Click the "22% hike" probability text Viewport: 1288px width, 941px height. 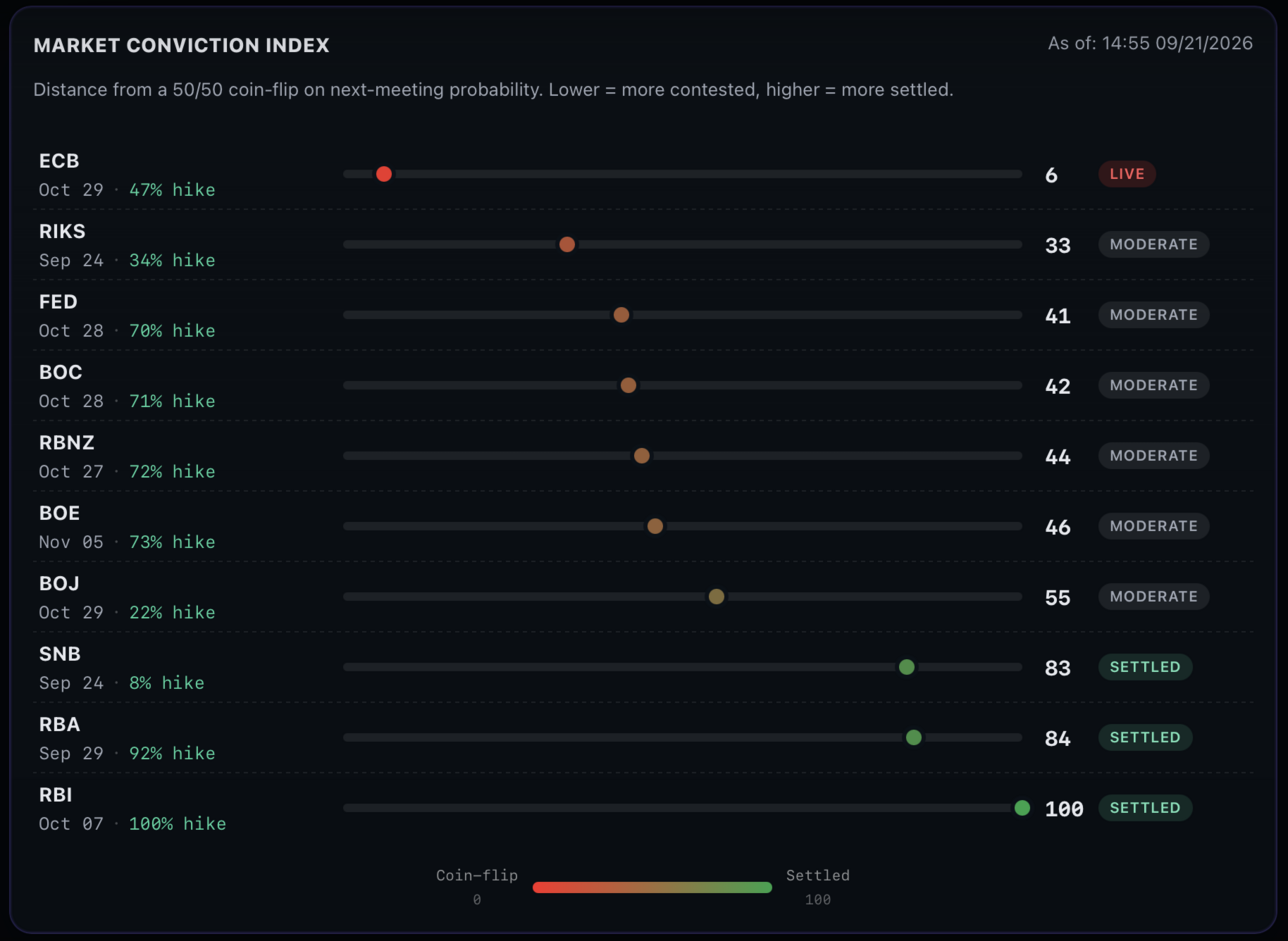coord(172,613)
